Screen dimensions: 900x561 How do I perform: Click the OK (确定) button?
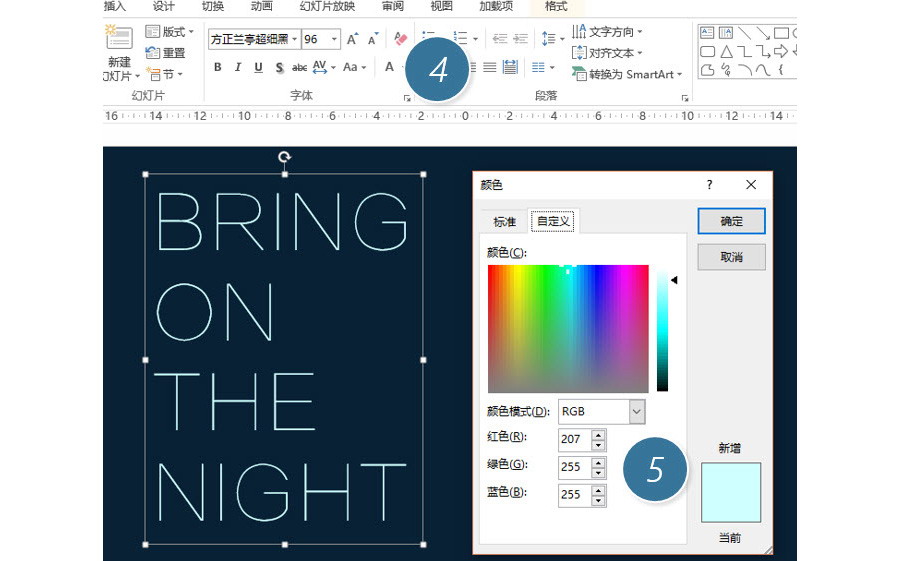[x=731, y=221]
